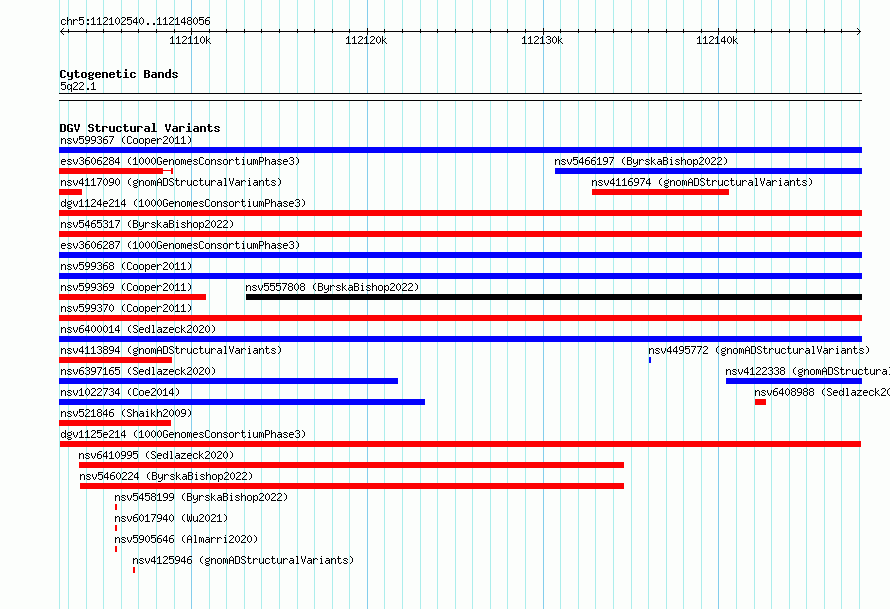Click the blue esv3606287 bar

[460, 255]
